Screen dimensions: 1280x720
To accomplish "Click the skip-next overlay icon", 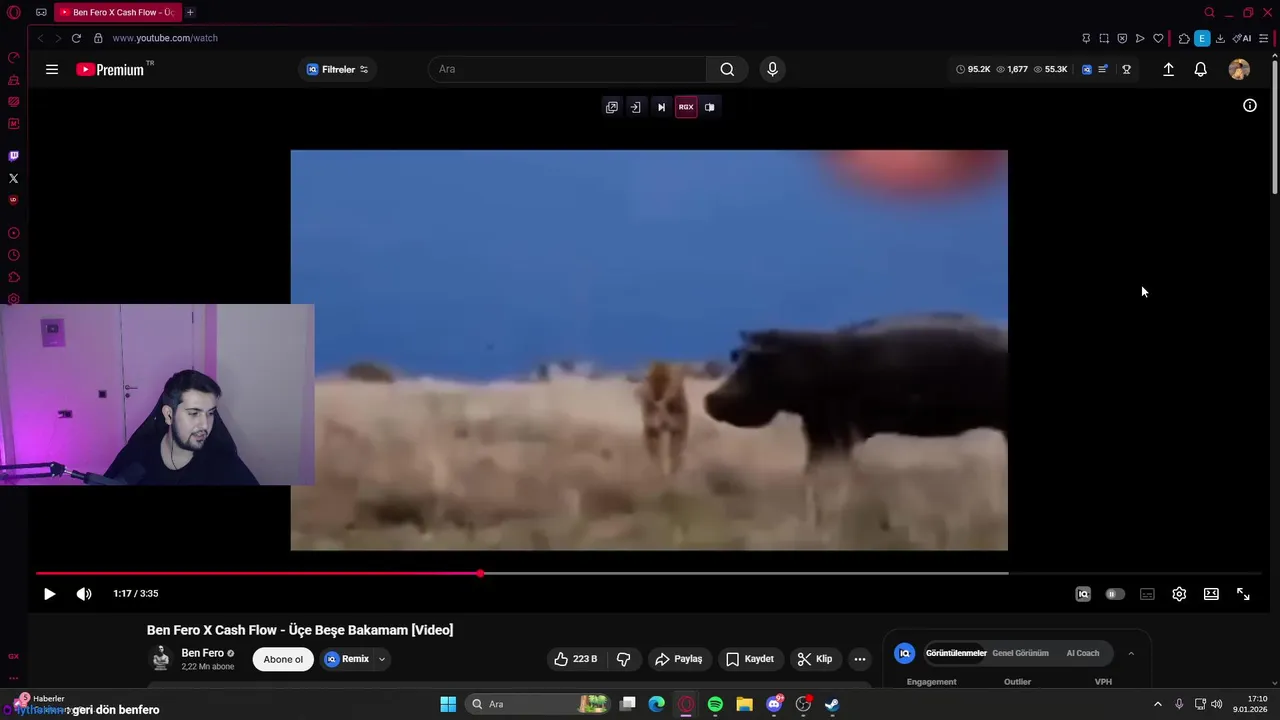I will (661, 107).
